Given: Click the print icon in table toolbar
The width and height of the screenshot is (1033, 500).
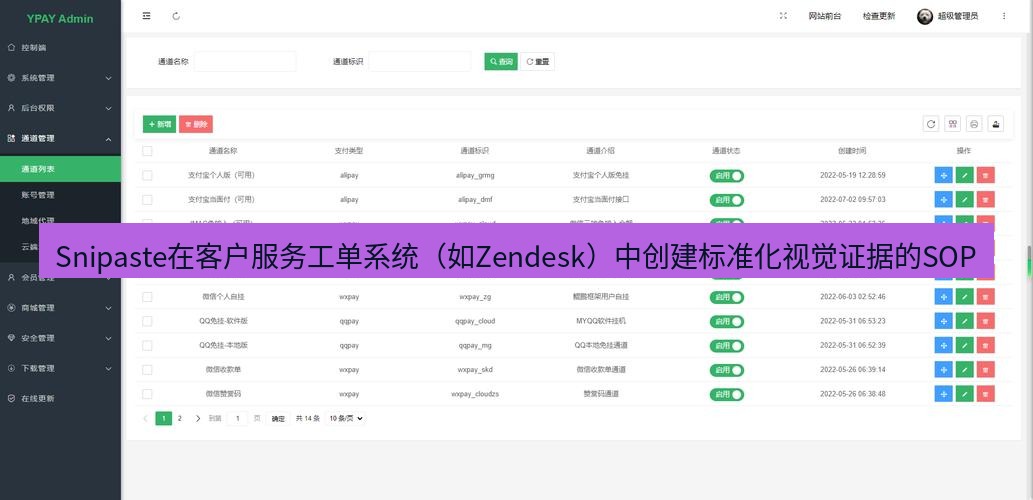Looking at the screenshot, I should click(x=974, y=124).
